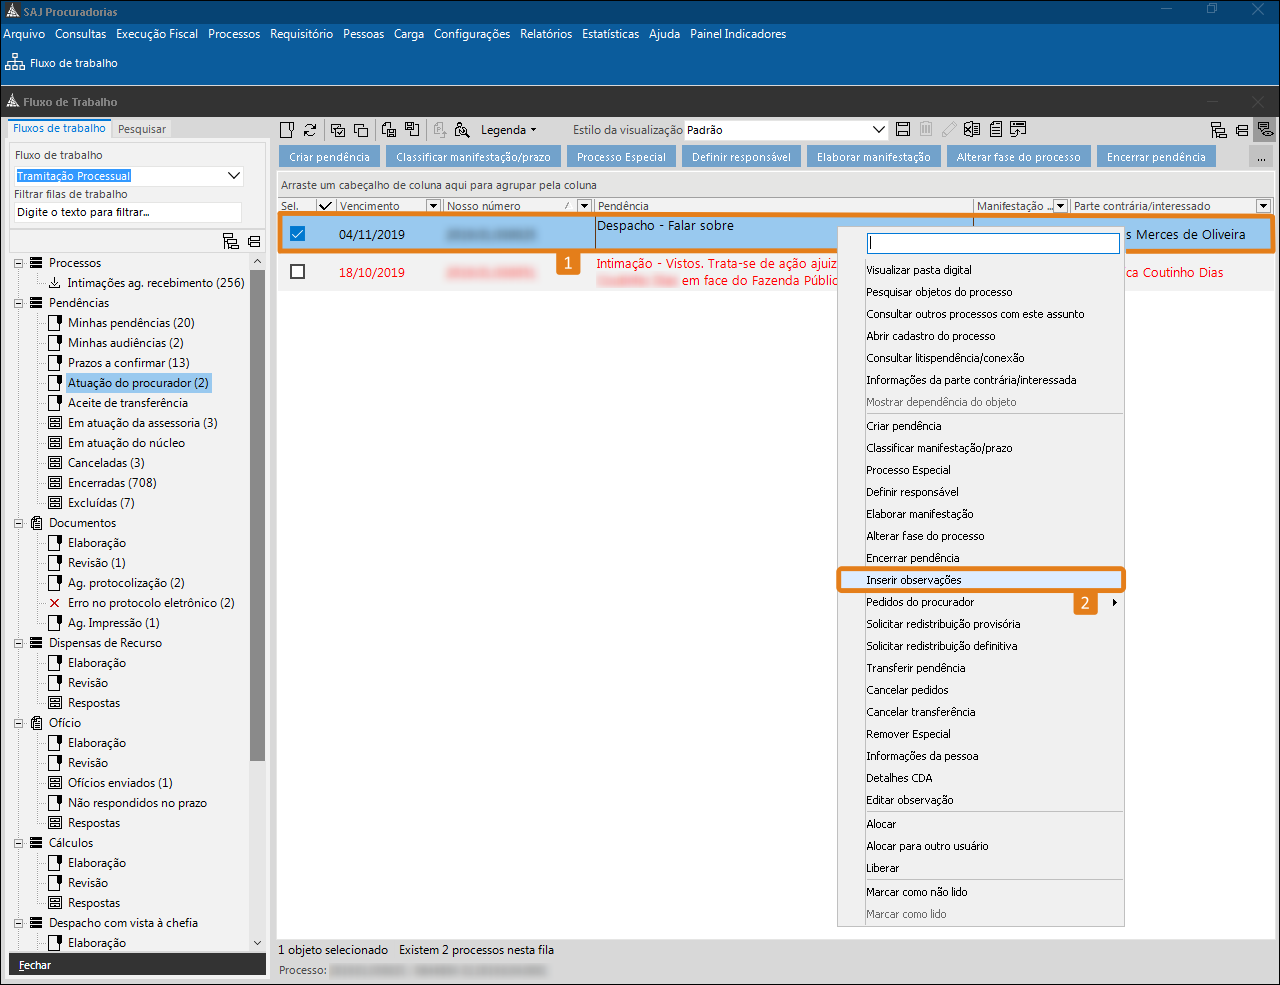Click the drawer icon beside Encerradas (708)

(55, 483)
